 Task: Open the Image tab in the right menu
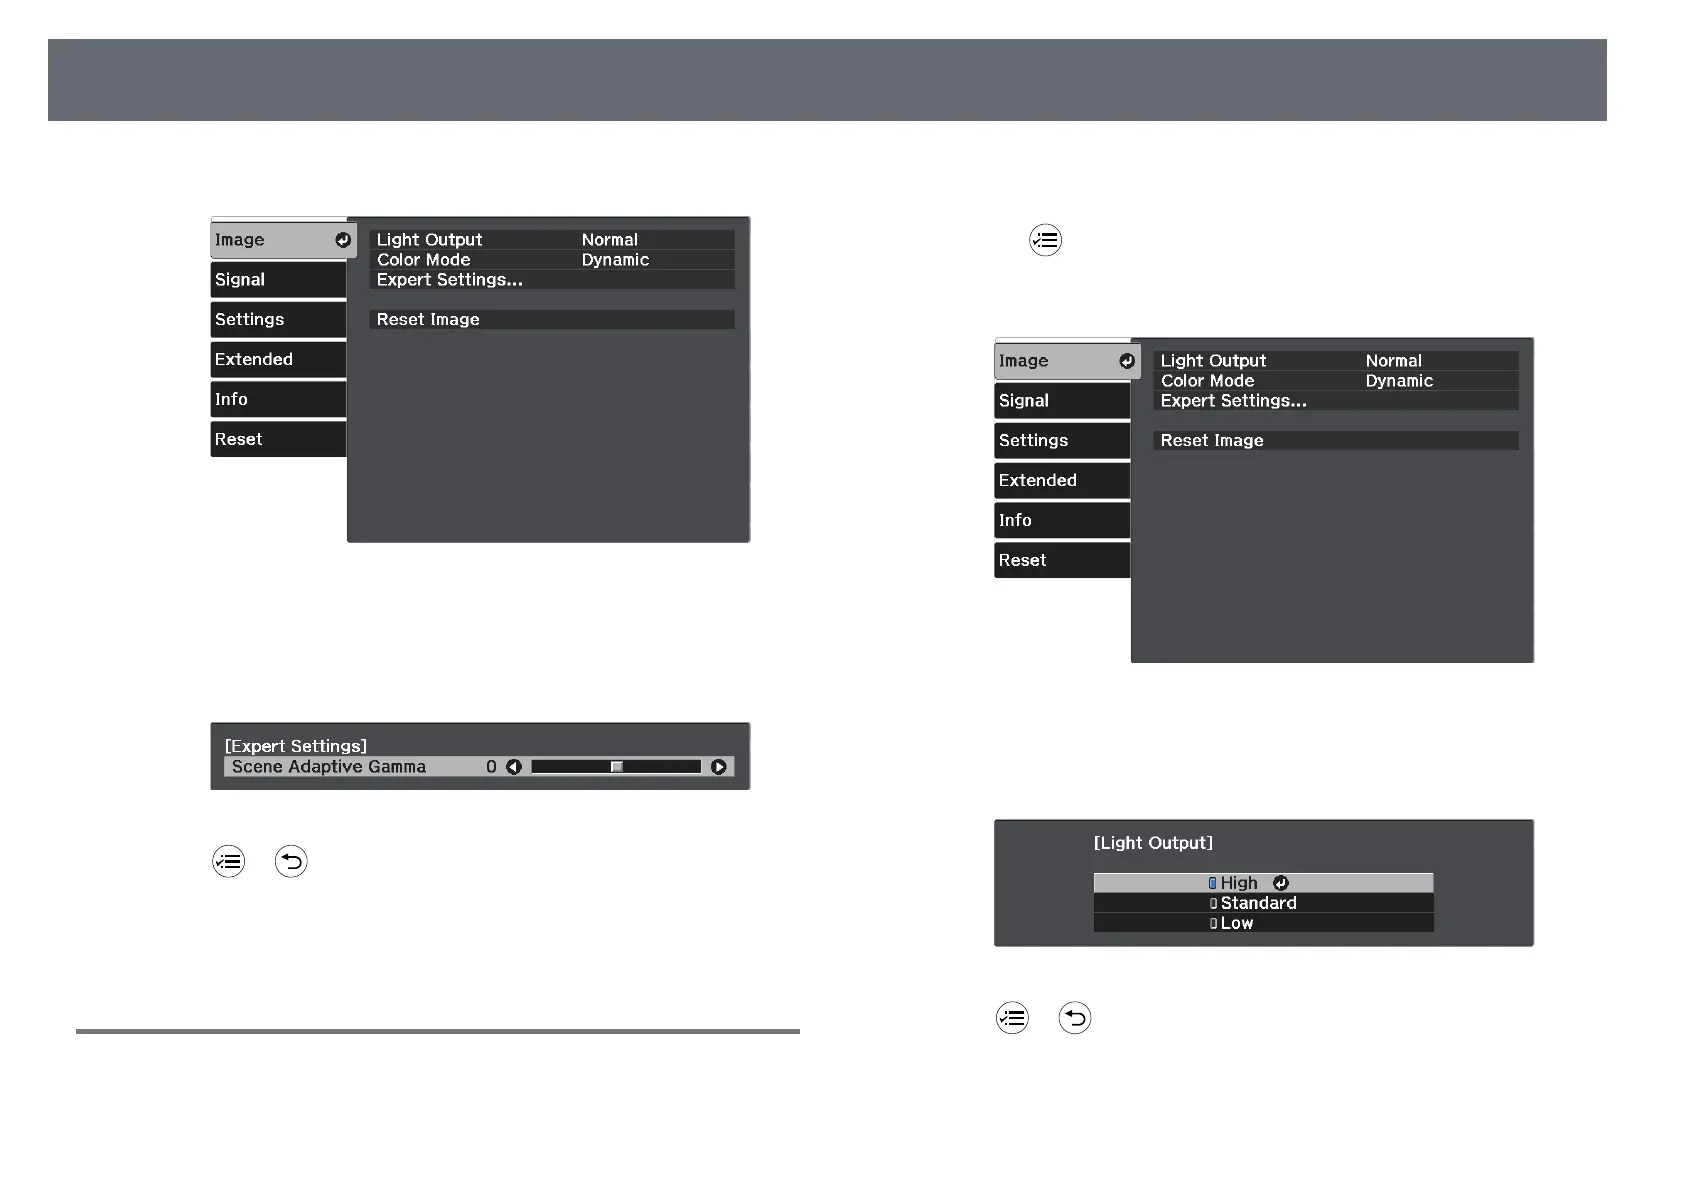pos(1067,361)
